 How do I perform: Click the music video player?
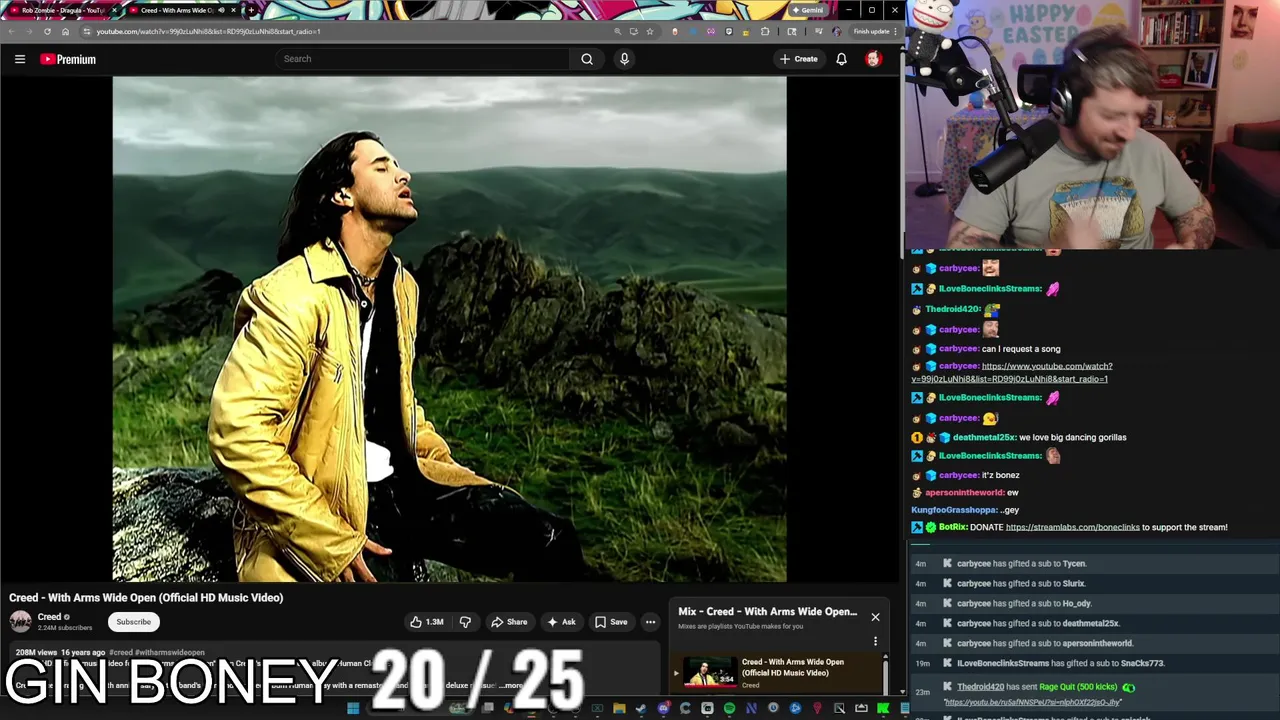[x=449, y=329]
